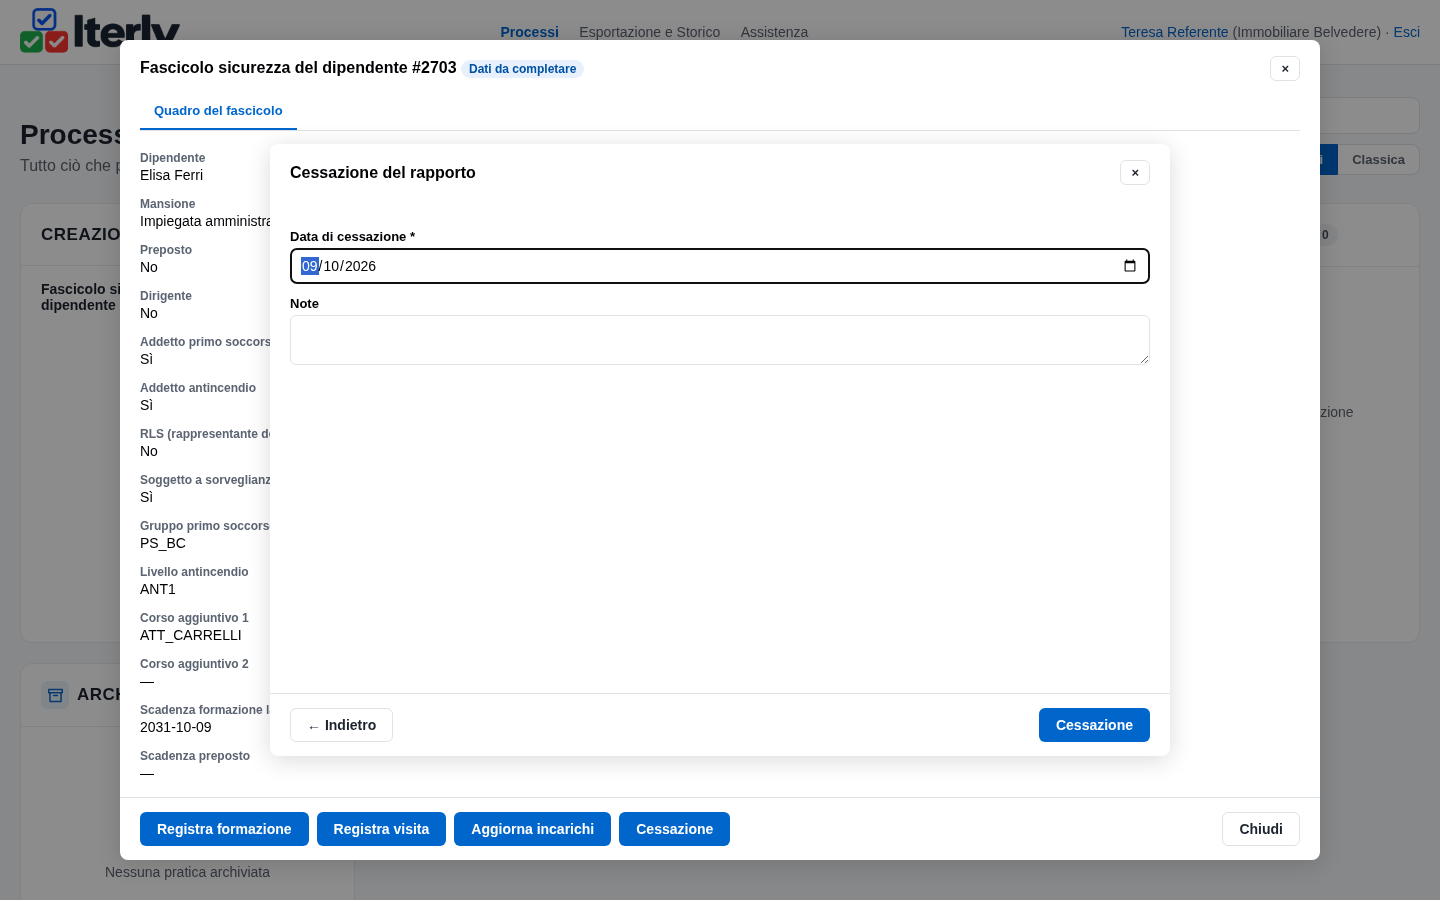Click the archive box icon in background page

(x=55, y=695)
